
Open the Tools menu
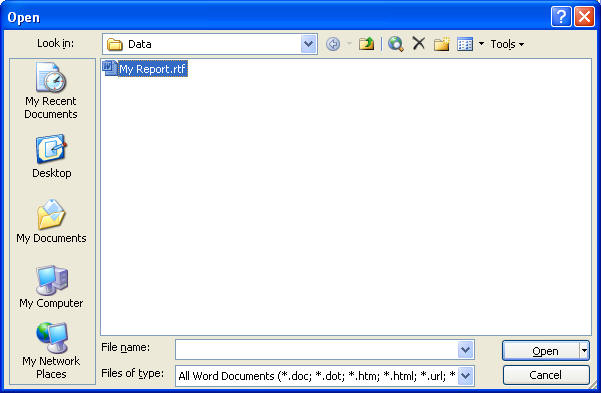pyautogui.click(x=507, y=44)
